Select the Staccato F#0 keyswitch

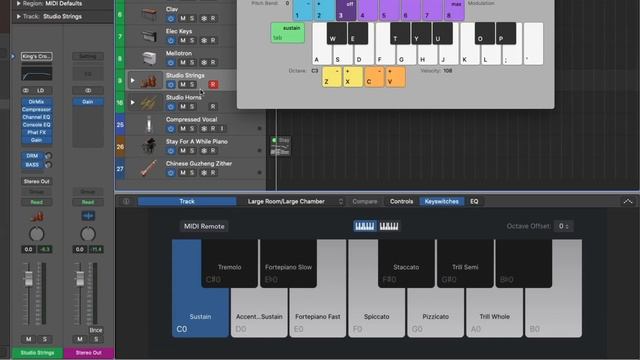[406, 263]
